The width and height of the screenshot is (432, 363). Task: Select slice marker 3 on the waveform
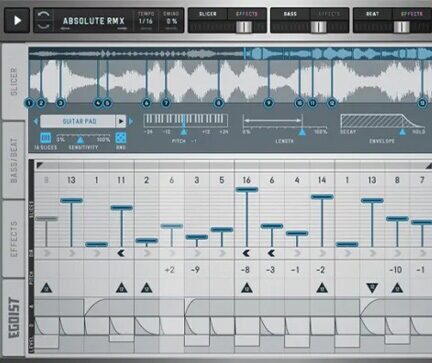pos(60,103)
